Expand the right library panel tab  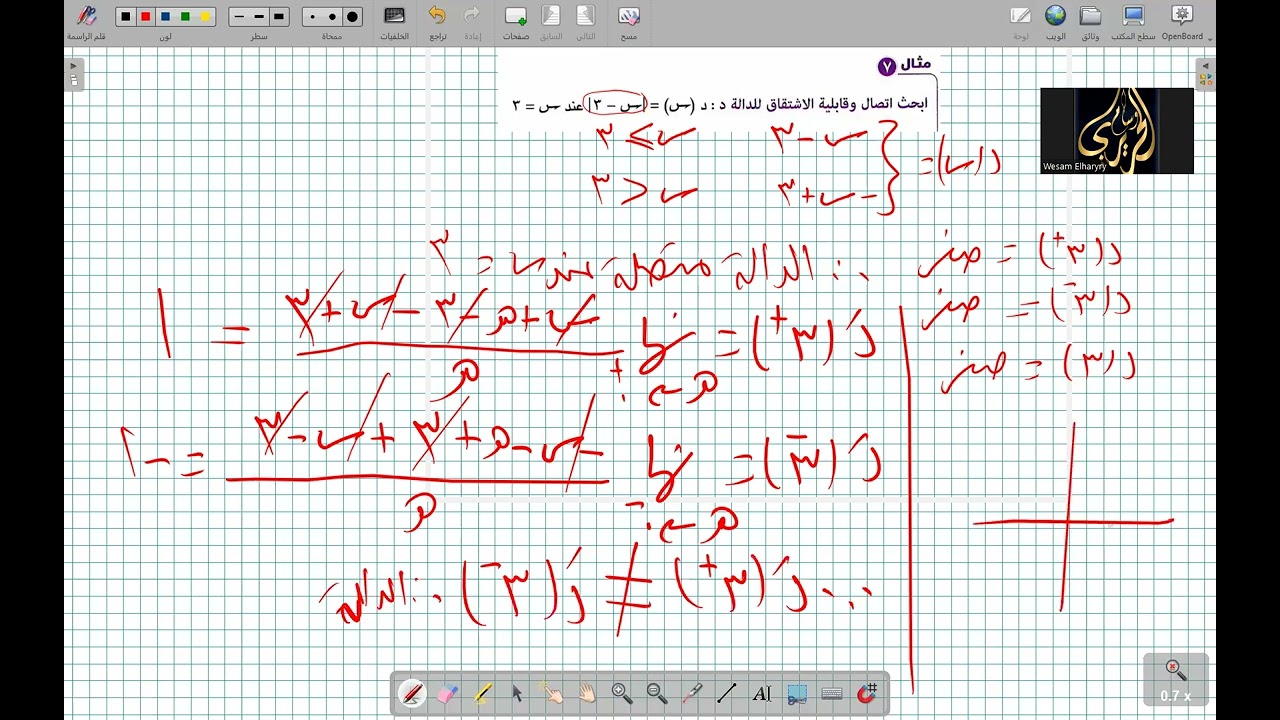click(1205, 75)
